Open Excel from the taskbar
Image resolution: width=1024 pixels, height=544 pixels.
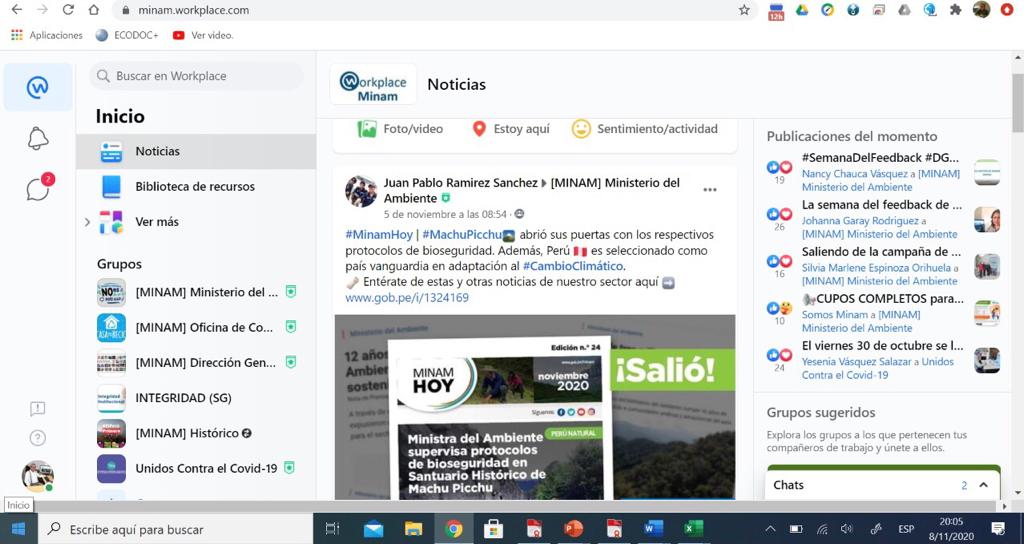(693, 529)
